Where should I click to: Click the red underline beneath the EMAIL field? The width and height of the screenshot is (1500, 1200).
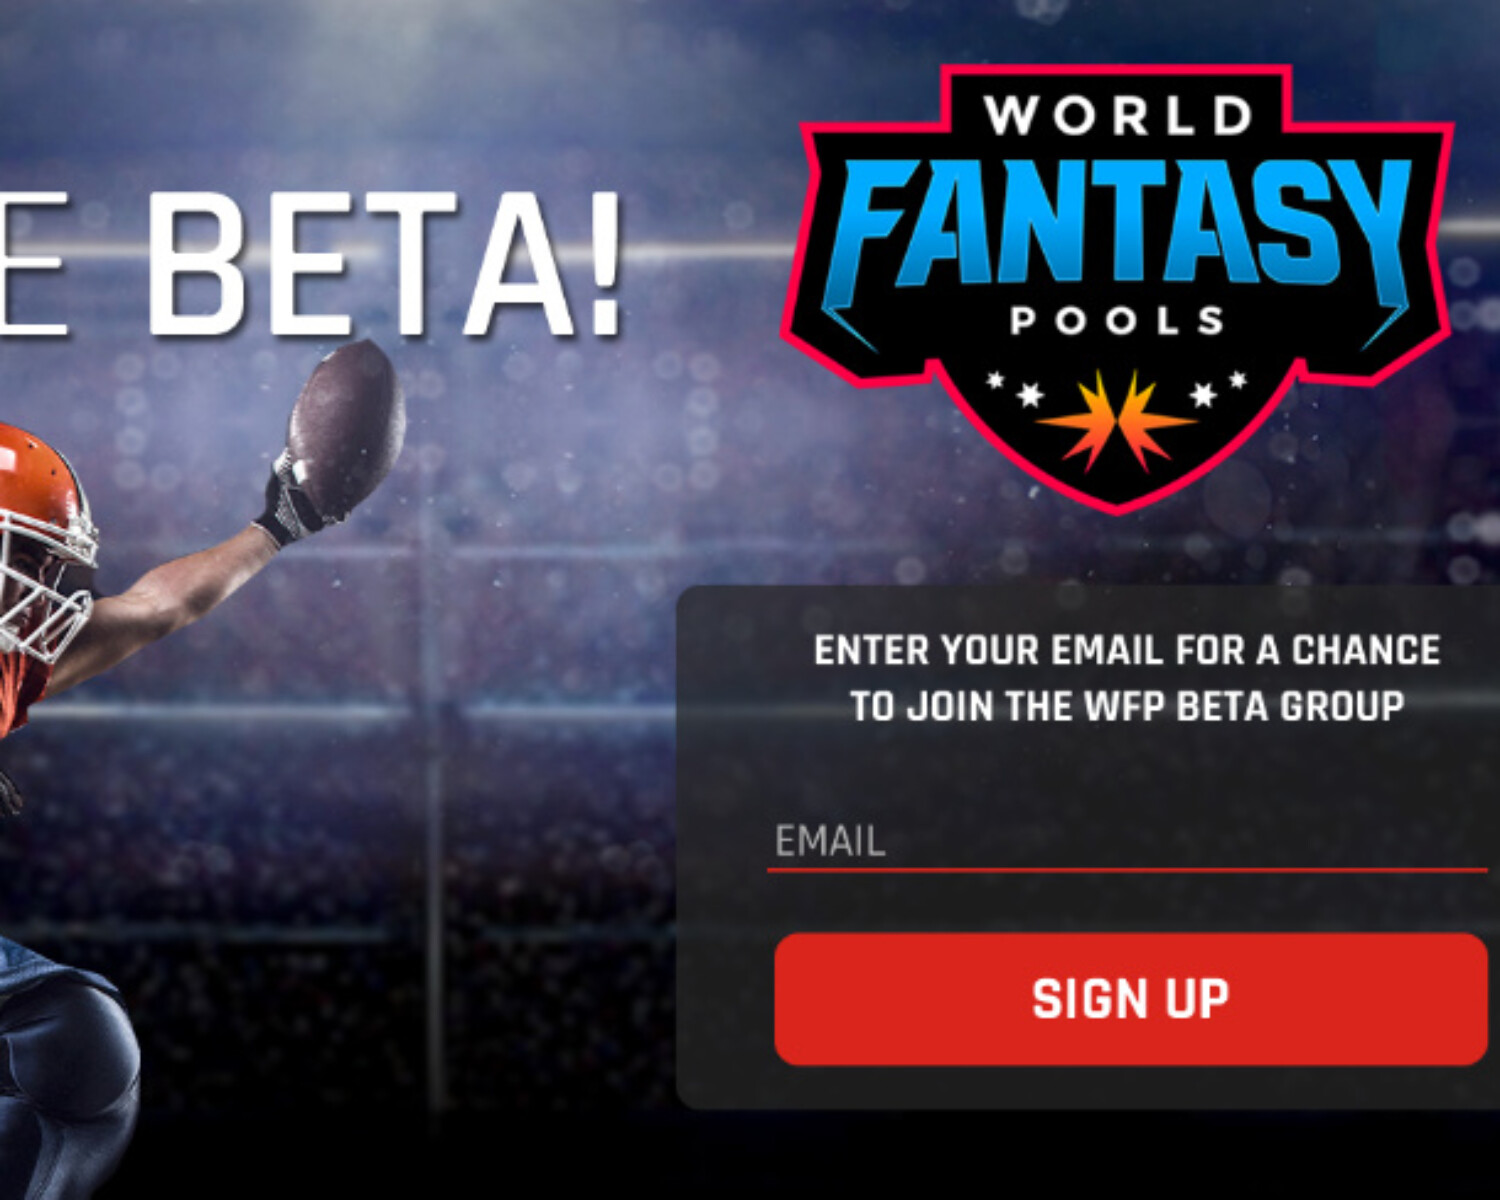pos(1127,870)
